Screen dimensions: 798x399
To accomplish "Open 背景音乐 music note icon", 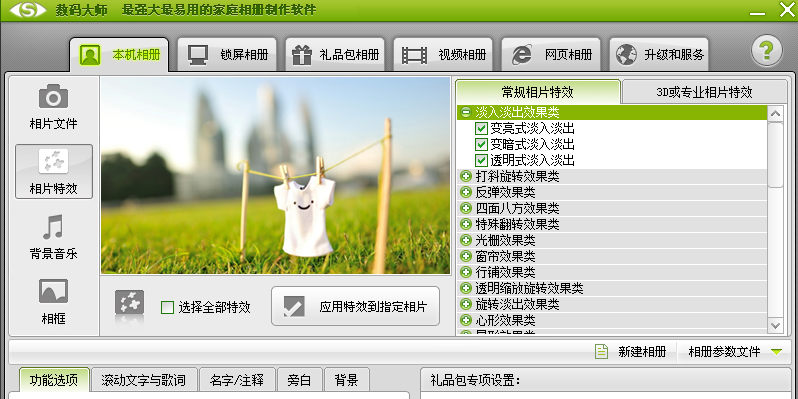I will [53, 226].
